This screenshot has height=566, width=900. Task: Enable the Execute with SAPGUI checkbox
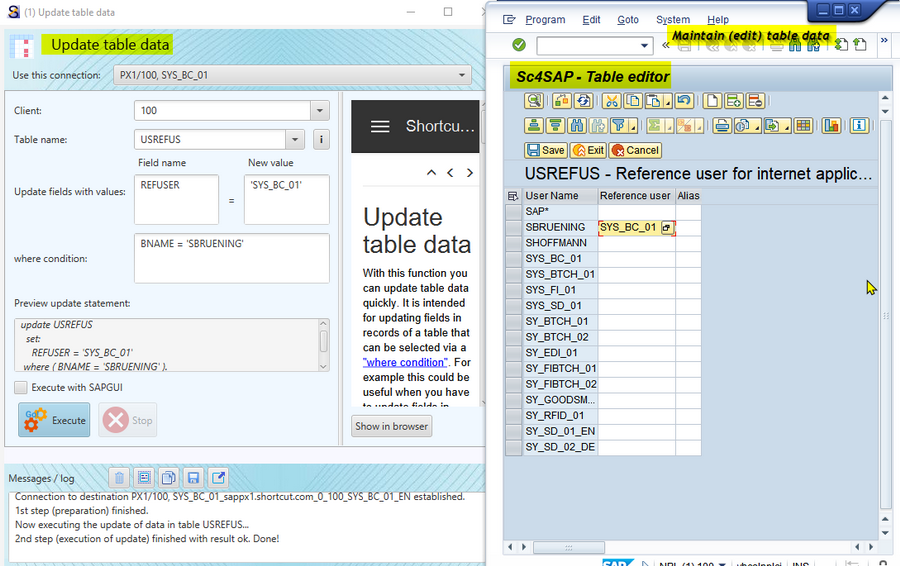click(x=21, y=387)
